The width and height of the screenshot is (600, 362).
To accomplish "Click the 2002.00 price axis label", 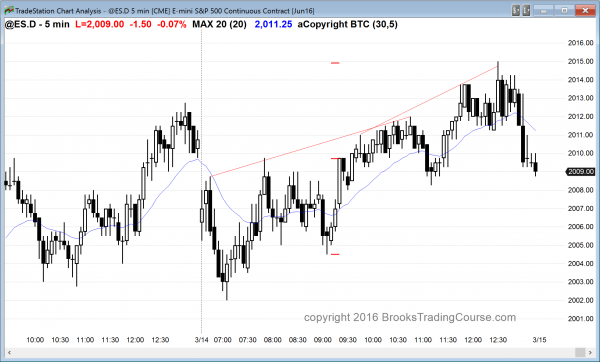I will pos(580,300).
